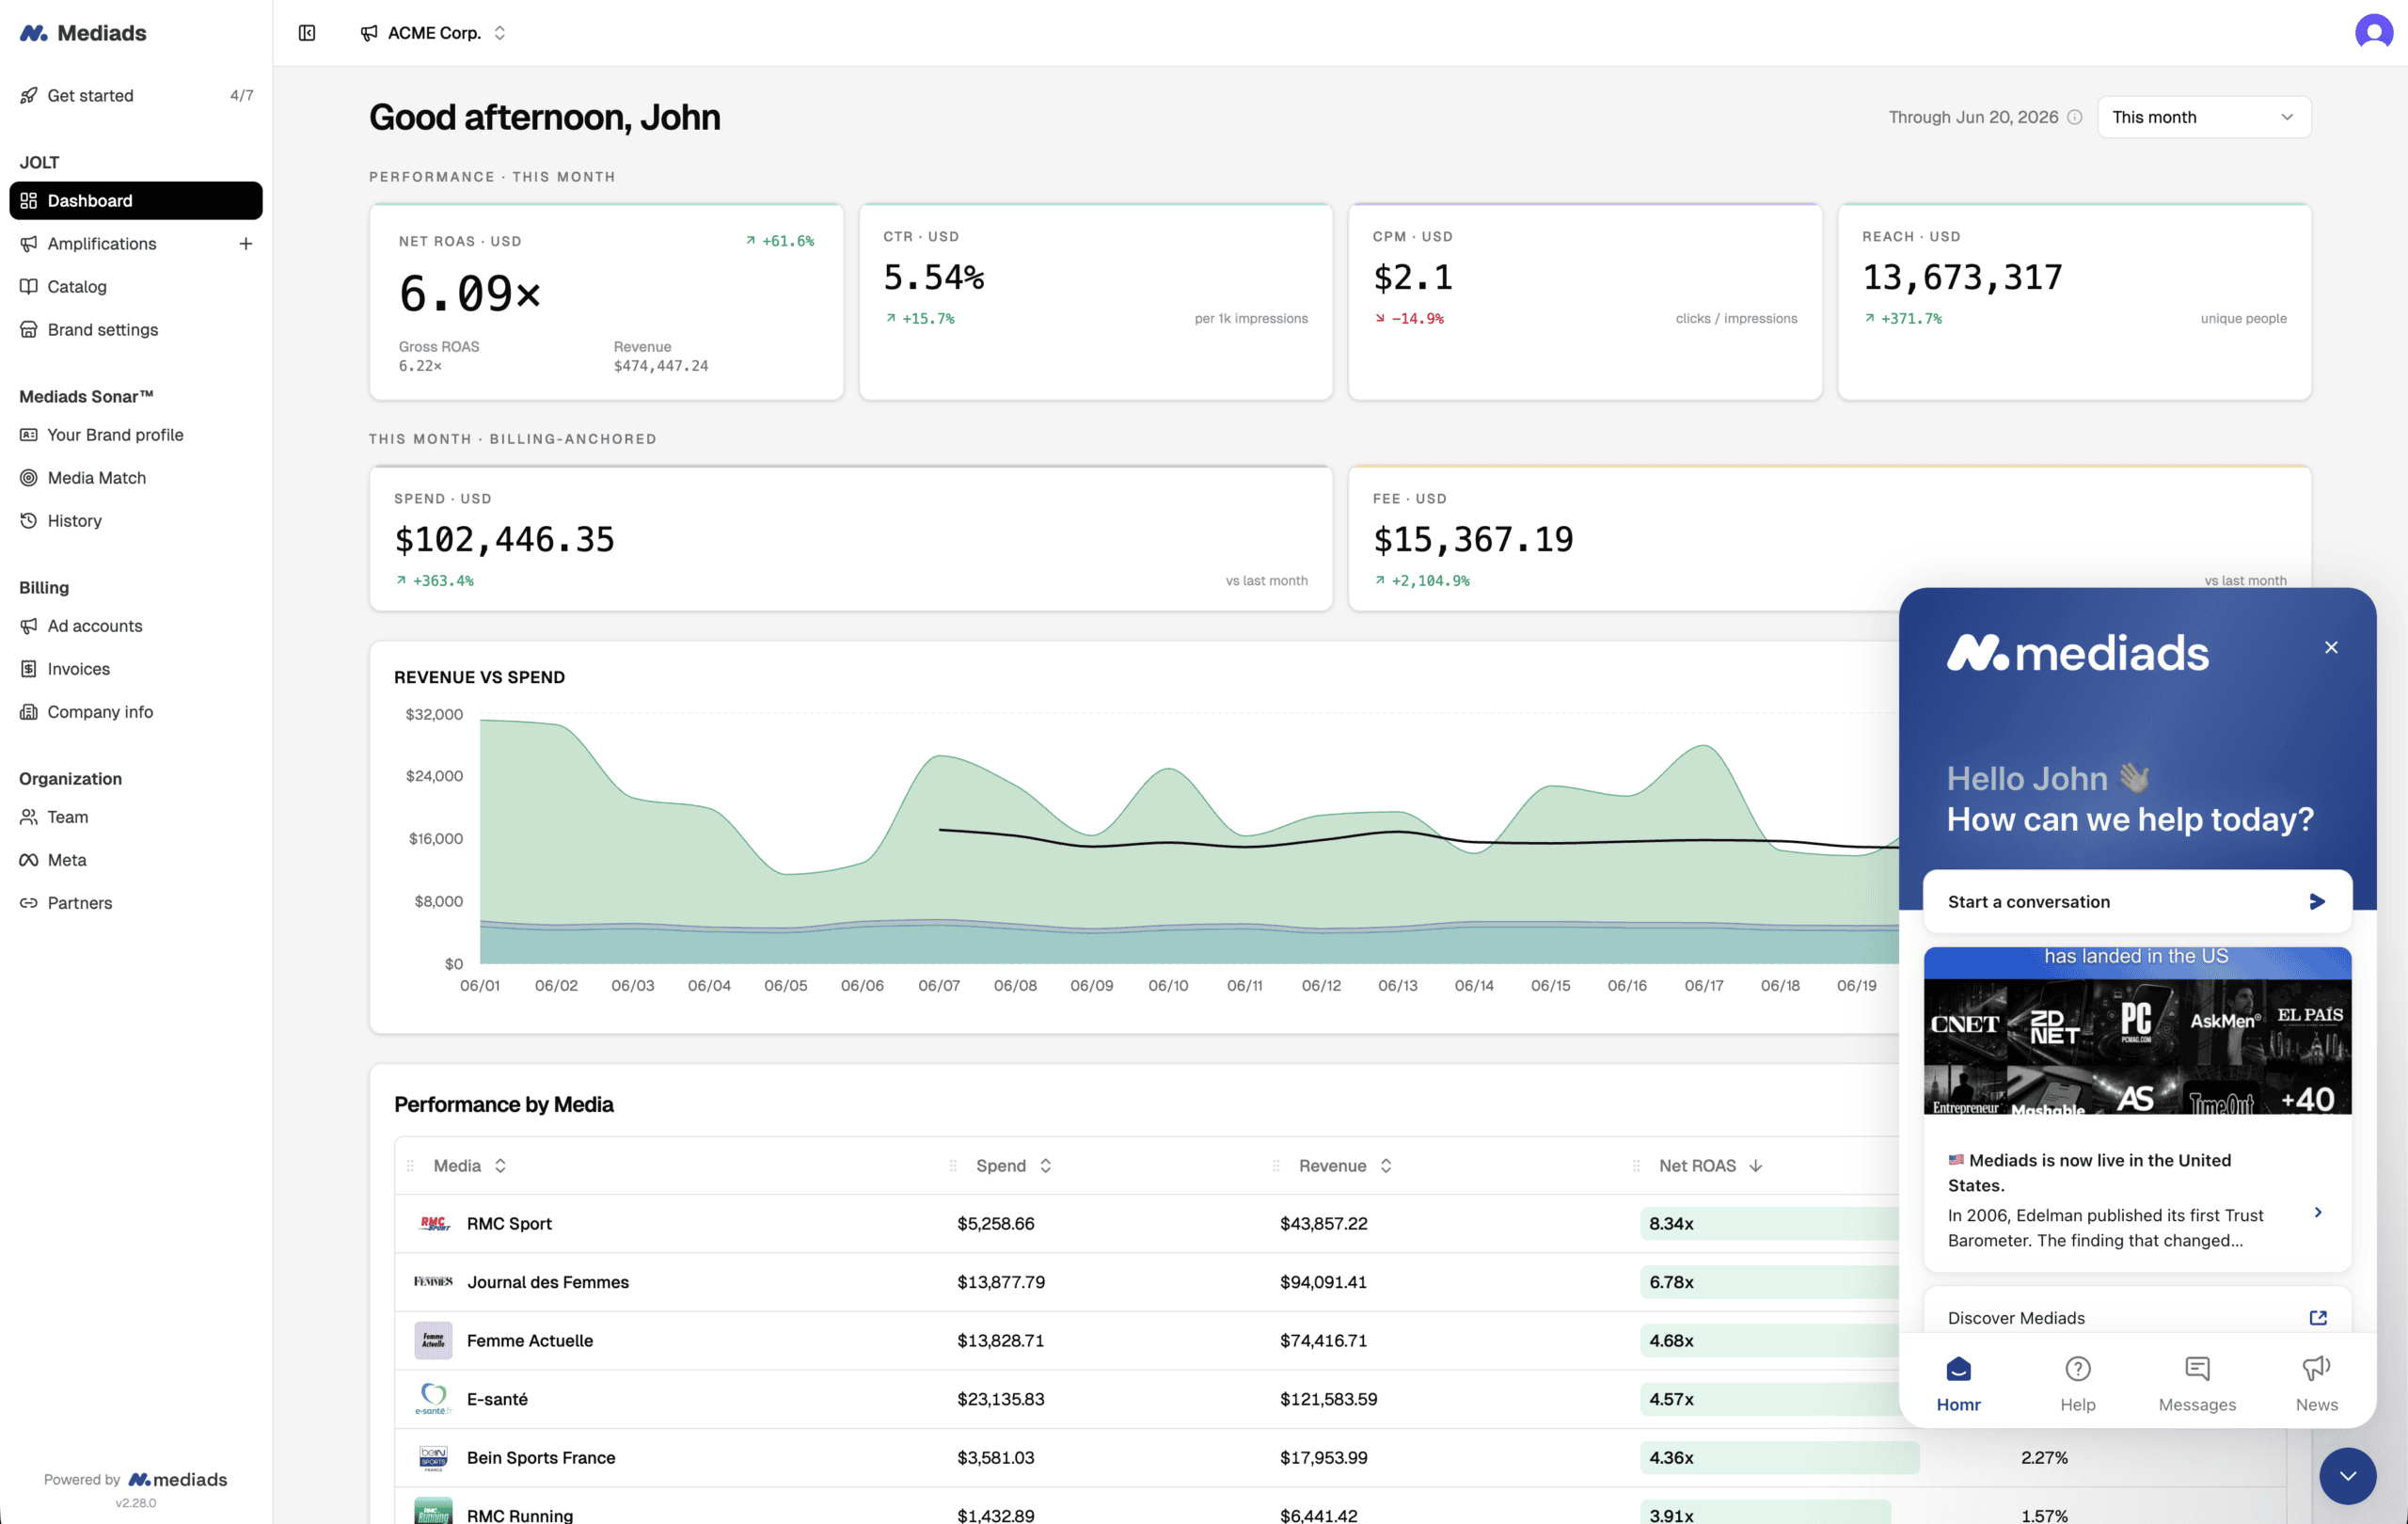Viewport: 2408px width, 1524px height.
Task: Open the This month period dropdown
Action: point(2203,117)
